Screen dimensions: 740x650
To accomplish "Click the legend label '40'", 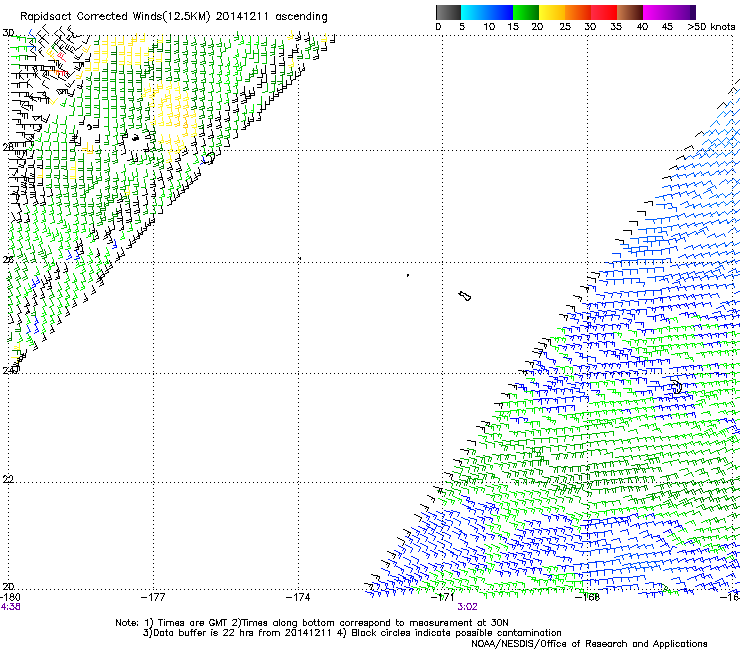I will [x=642, y=27].
